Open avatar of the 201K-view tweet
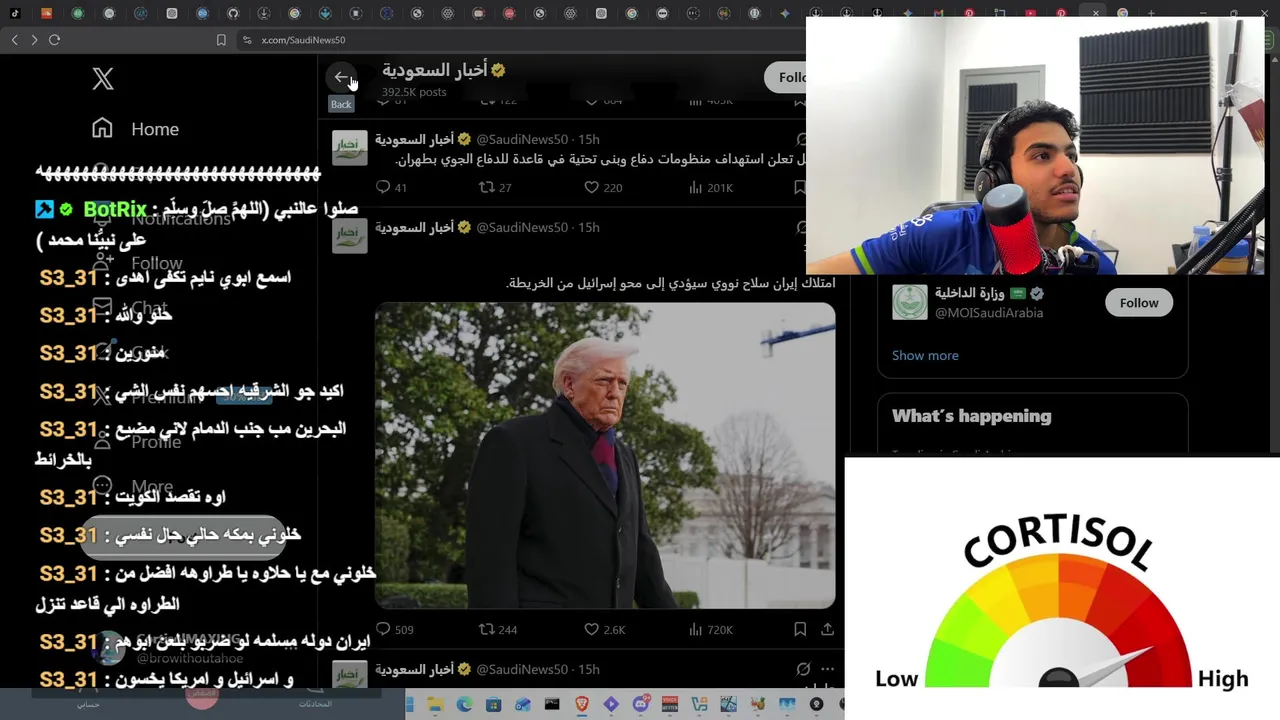 350,148
